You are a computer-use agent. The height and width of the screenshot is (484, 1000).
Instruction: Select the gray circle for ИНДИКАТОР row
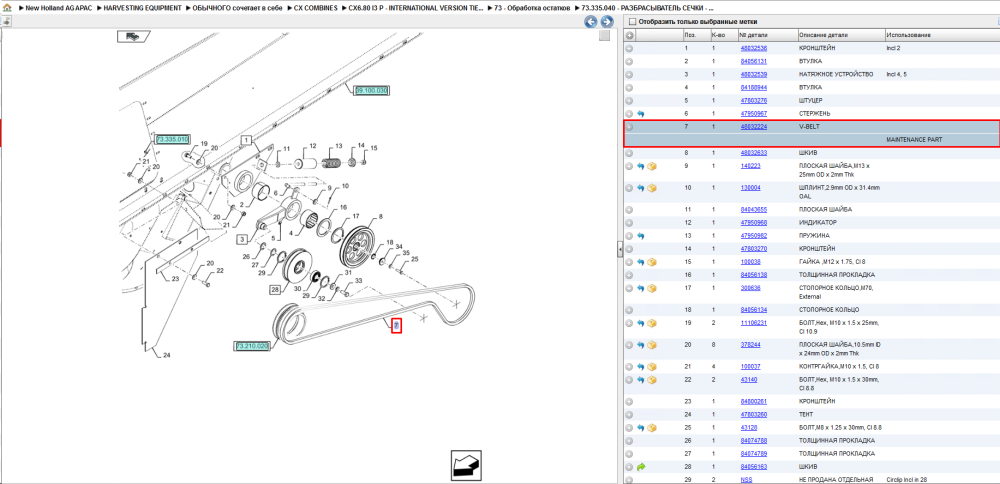pyautogui.click(x=629, y=223)
